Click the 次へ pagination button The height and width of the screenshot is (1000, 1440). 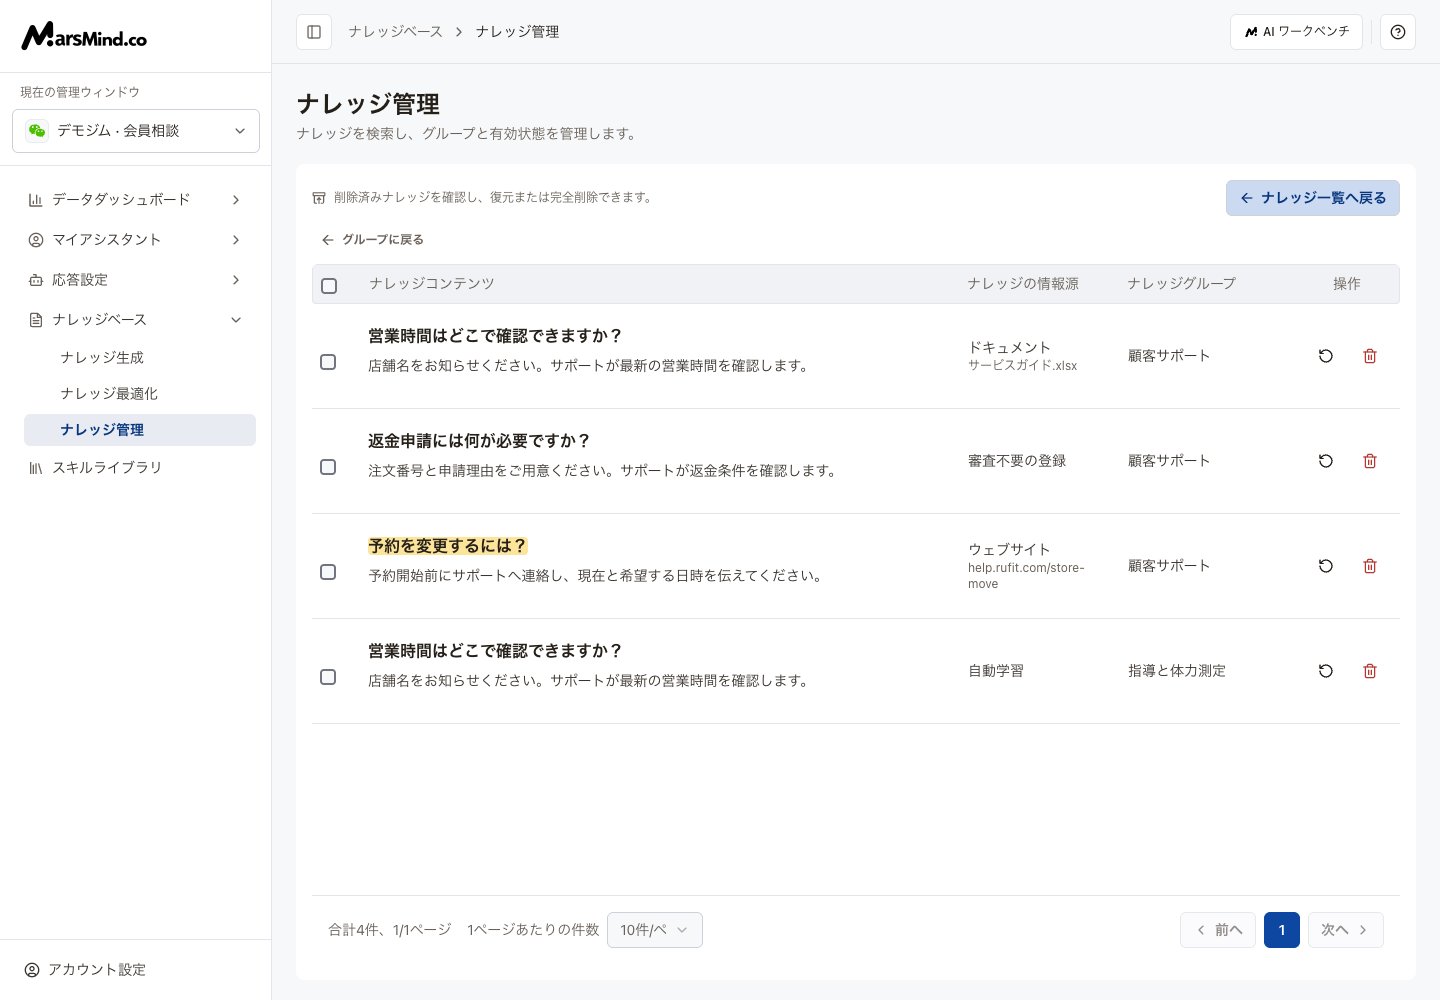(x=1346, y=930)
